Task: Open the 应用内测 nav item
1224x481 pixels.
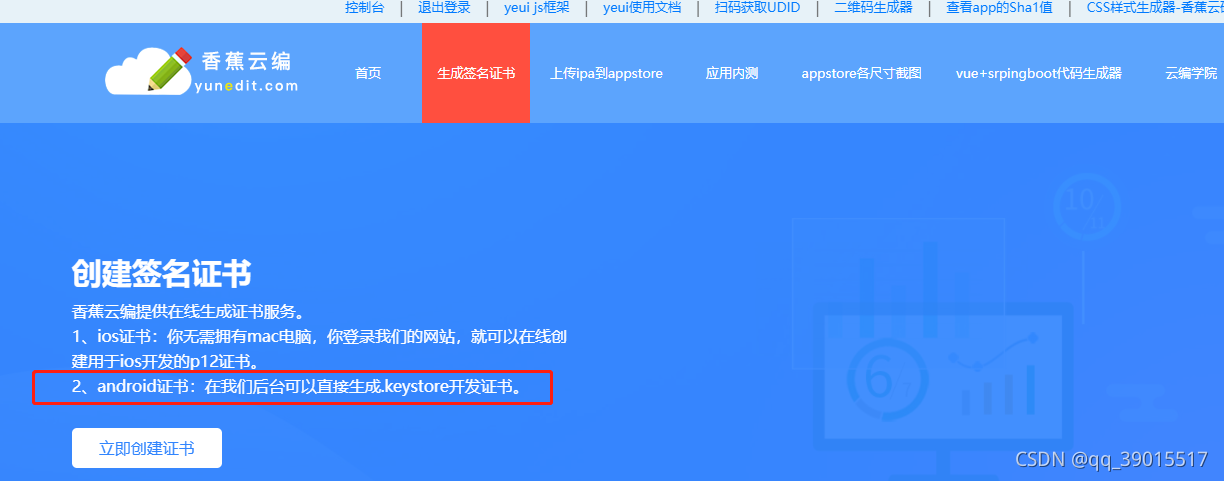Action: pos(732,73)
